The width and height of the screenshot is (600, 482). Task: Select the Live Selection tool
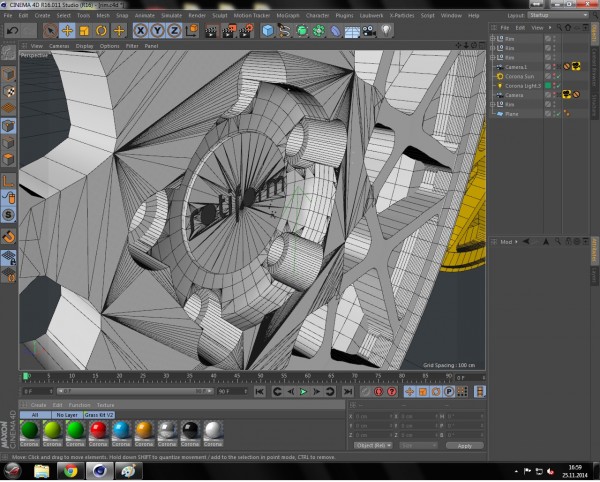(x=50, y=31)
